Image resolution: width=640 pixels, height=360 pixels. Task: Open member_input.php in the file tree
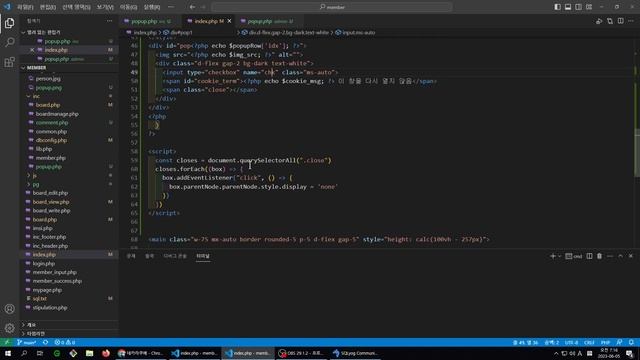pyautogui.click(x=54, y=272)
